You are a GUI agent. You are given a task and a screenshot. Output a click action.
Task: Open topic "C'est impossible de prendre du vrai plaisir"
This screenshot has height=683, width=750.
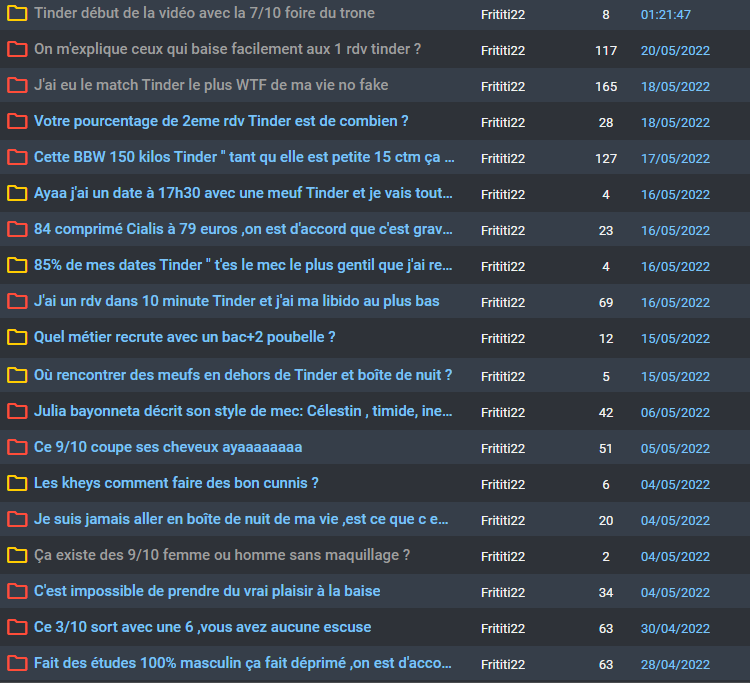[207, 591]
